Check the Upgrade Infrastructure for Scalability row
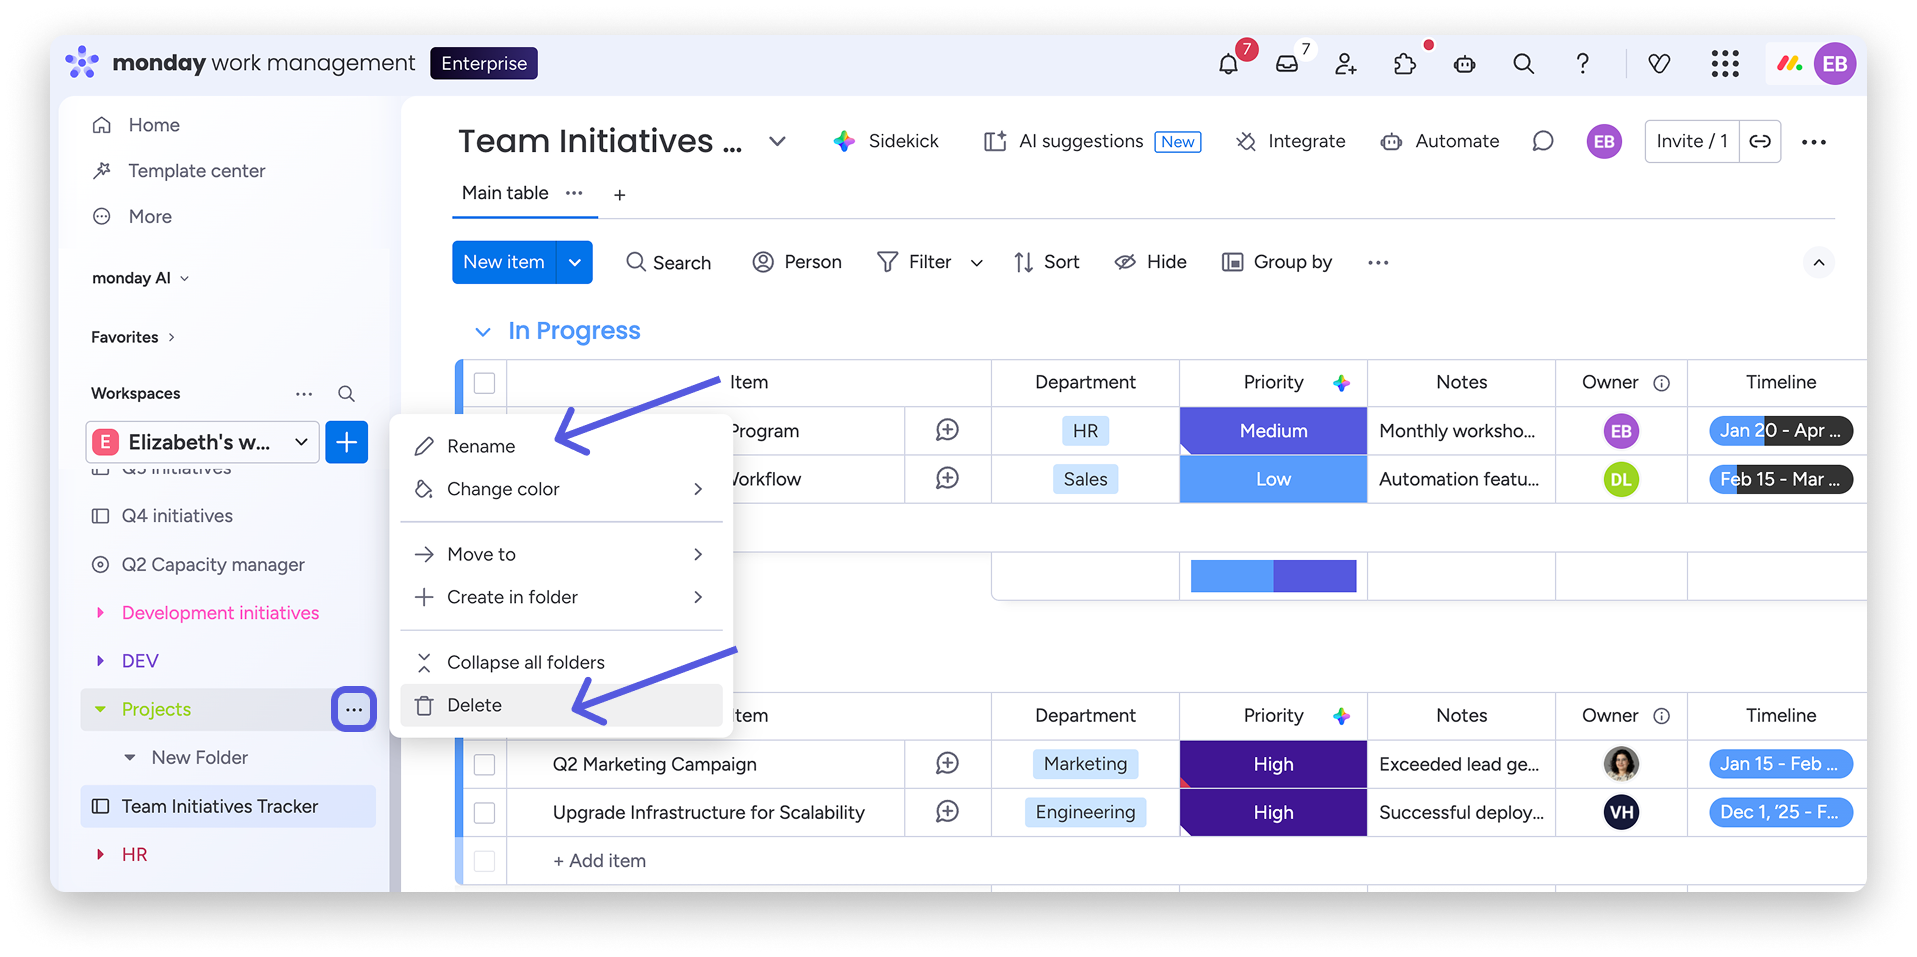The height and width of the screenshot is (957, 1917). [x=485, y=813]
